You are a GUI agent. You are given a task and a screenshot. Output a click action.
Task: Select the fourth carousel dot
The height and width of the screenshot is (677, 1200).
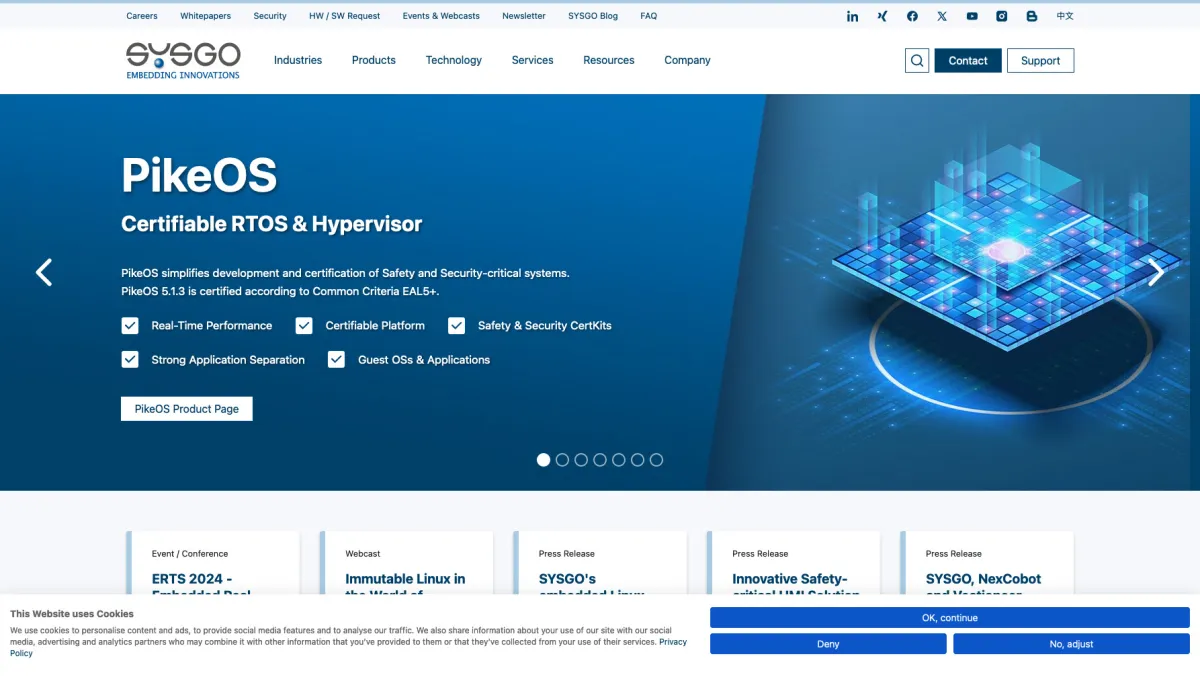point(600,460)
